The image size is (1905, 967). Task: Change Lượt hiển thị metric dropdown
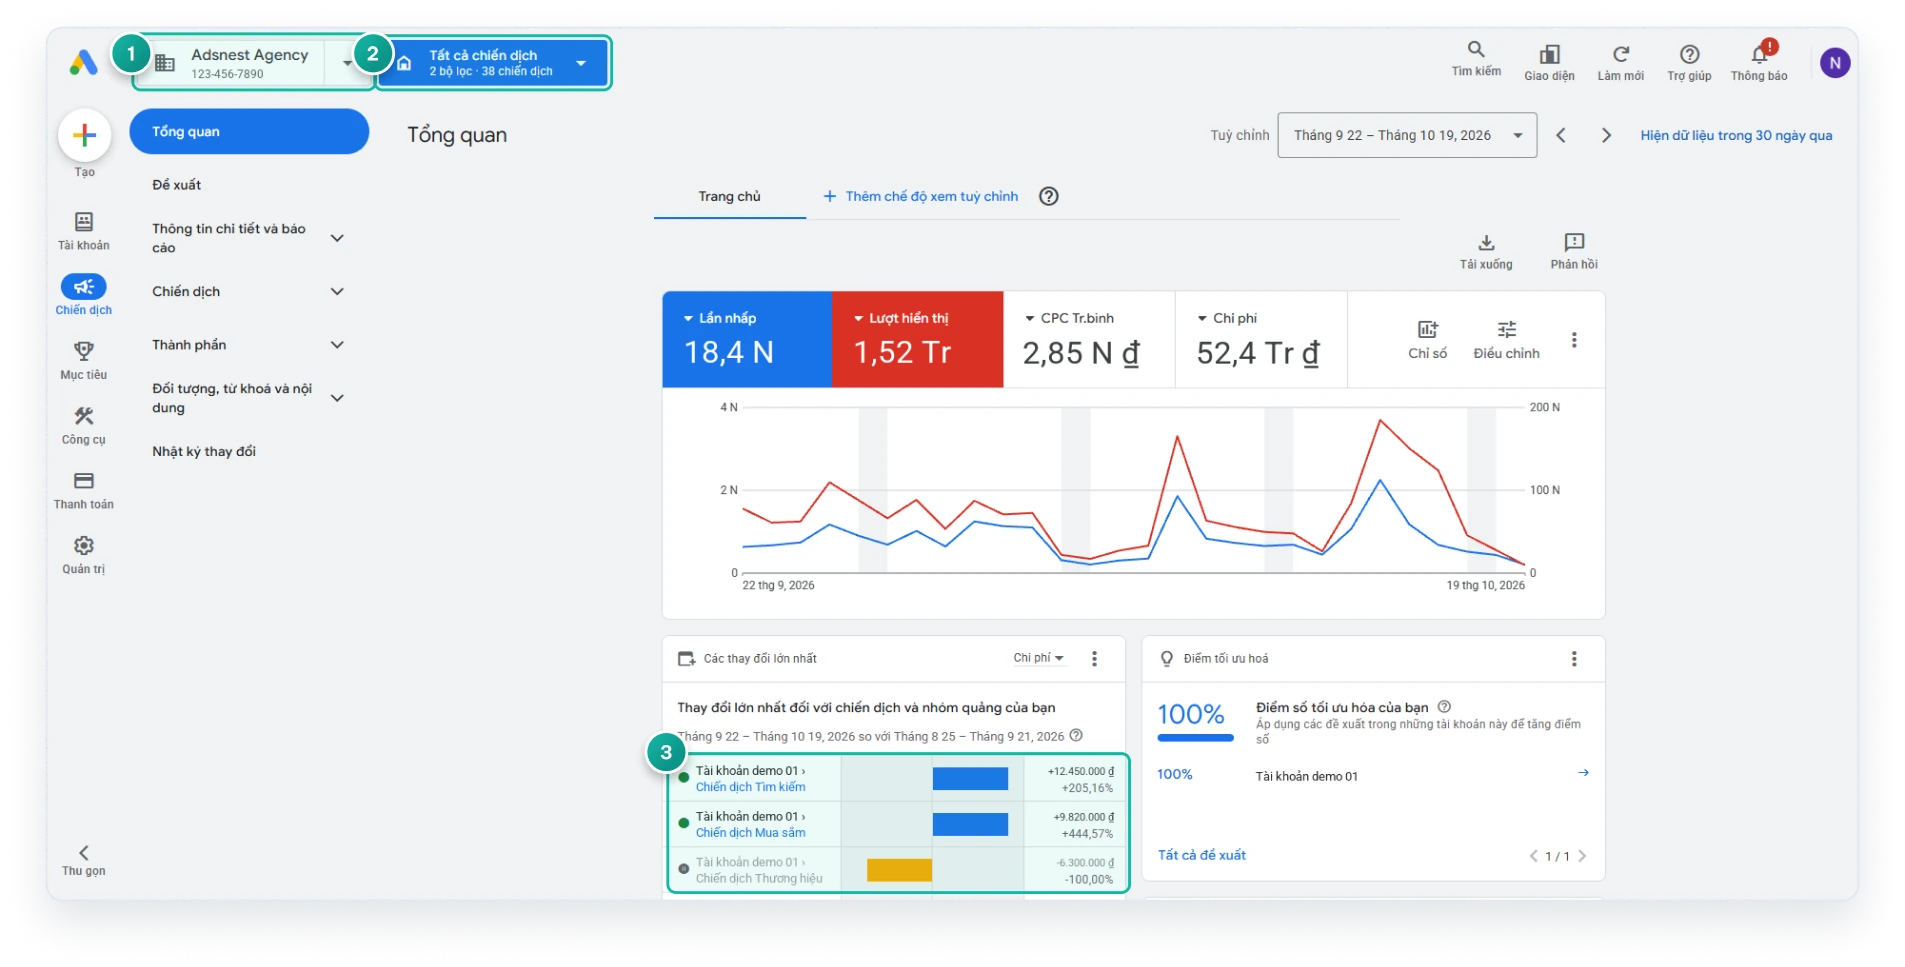[x=901, y=318]
